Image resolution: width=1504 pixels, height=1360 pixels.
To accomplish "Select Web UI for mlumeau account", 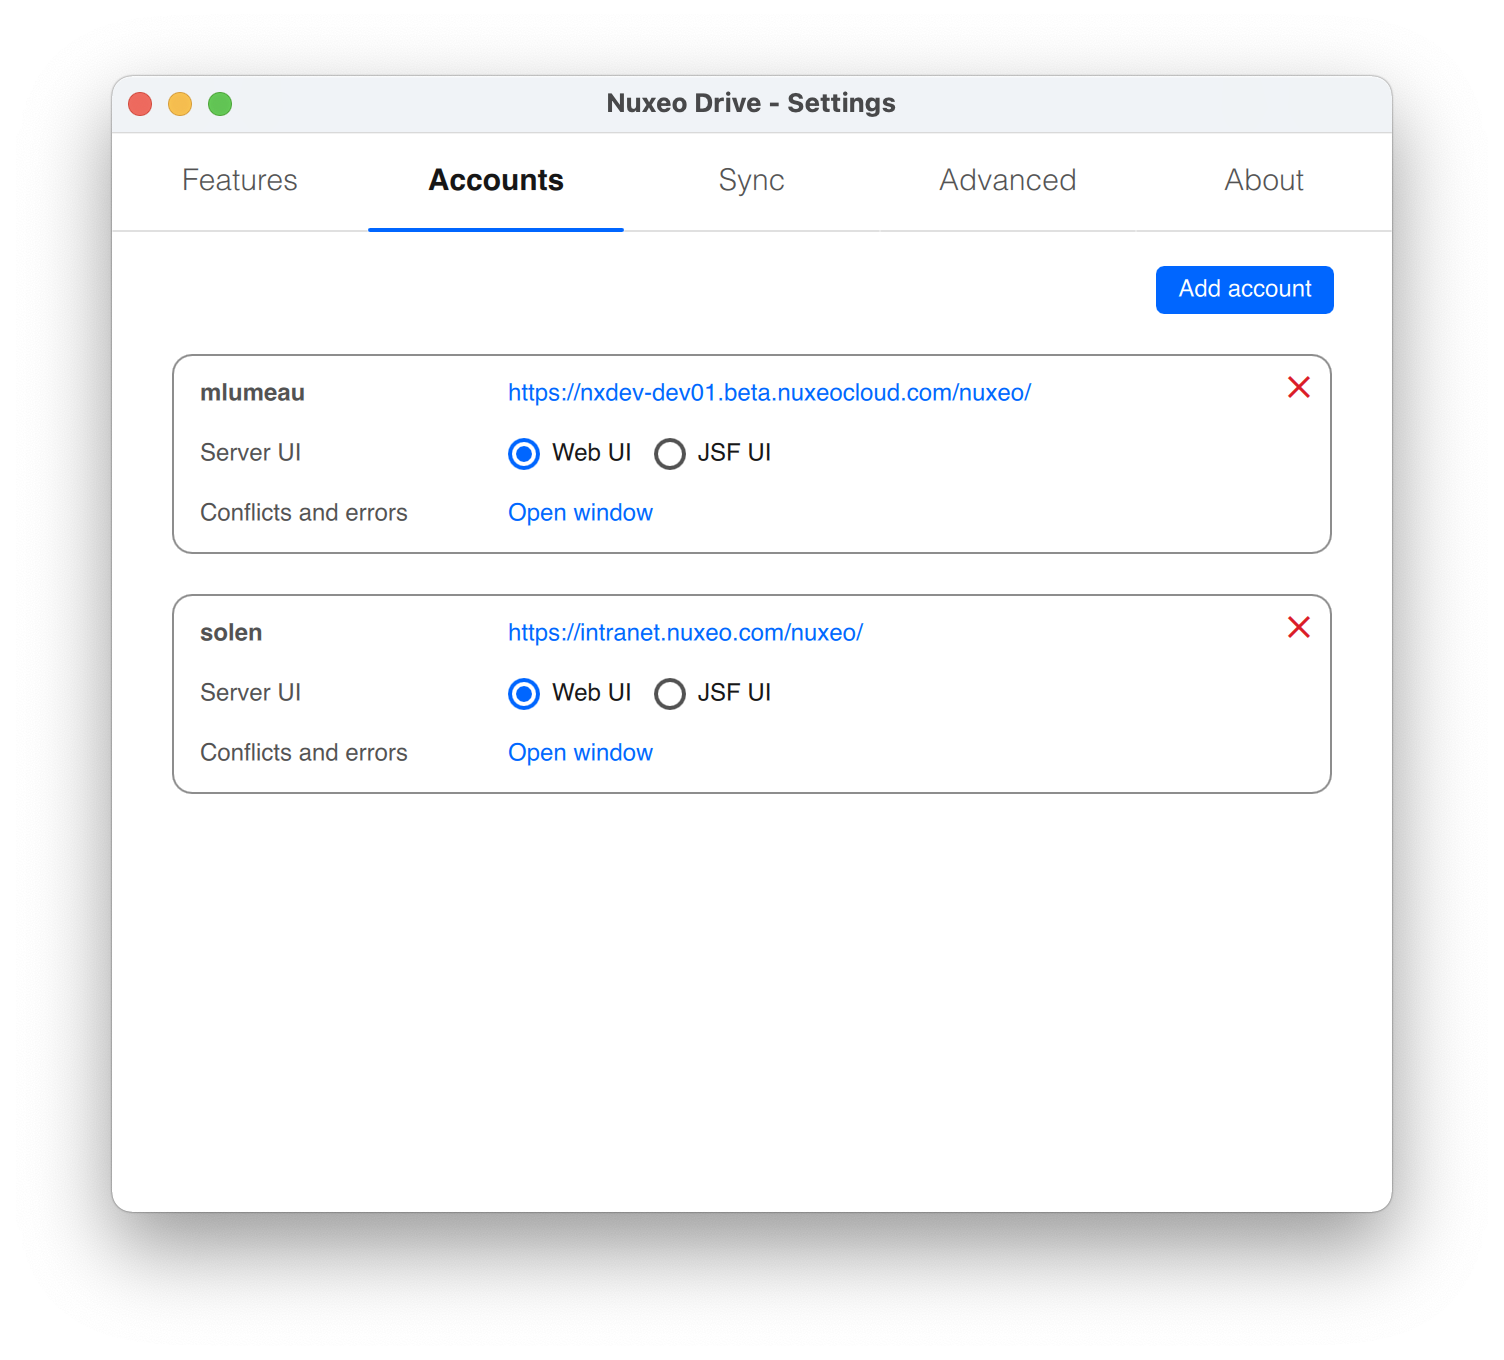I will [524, 454].
